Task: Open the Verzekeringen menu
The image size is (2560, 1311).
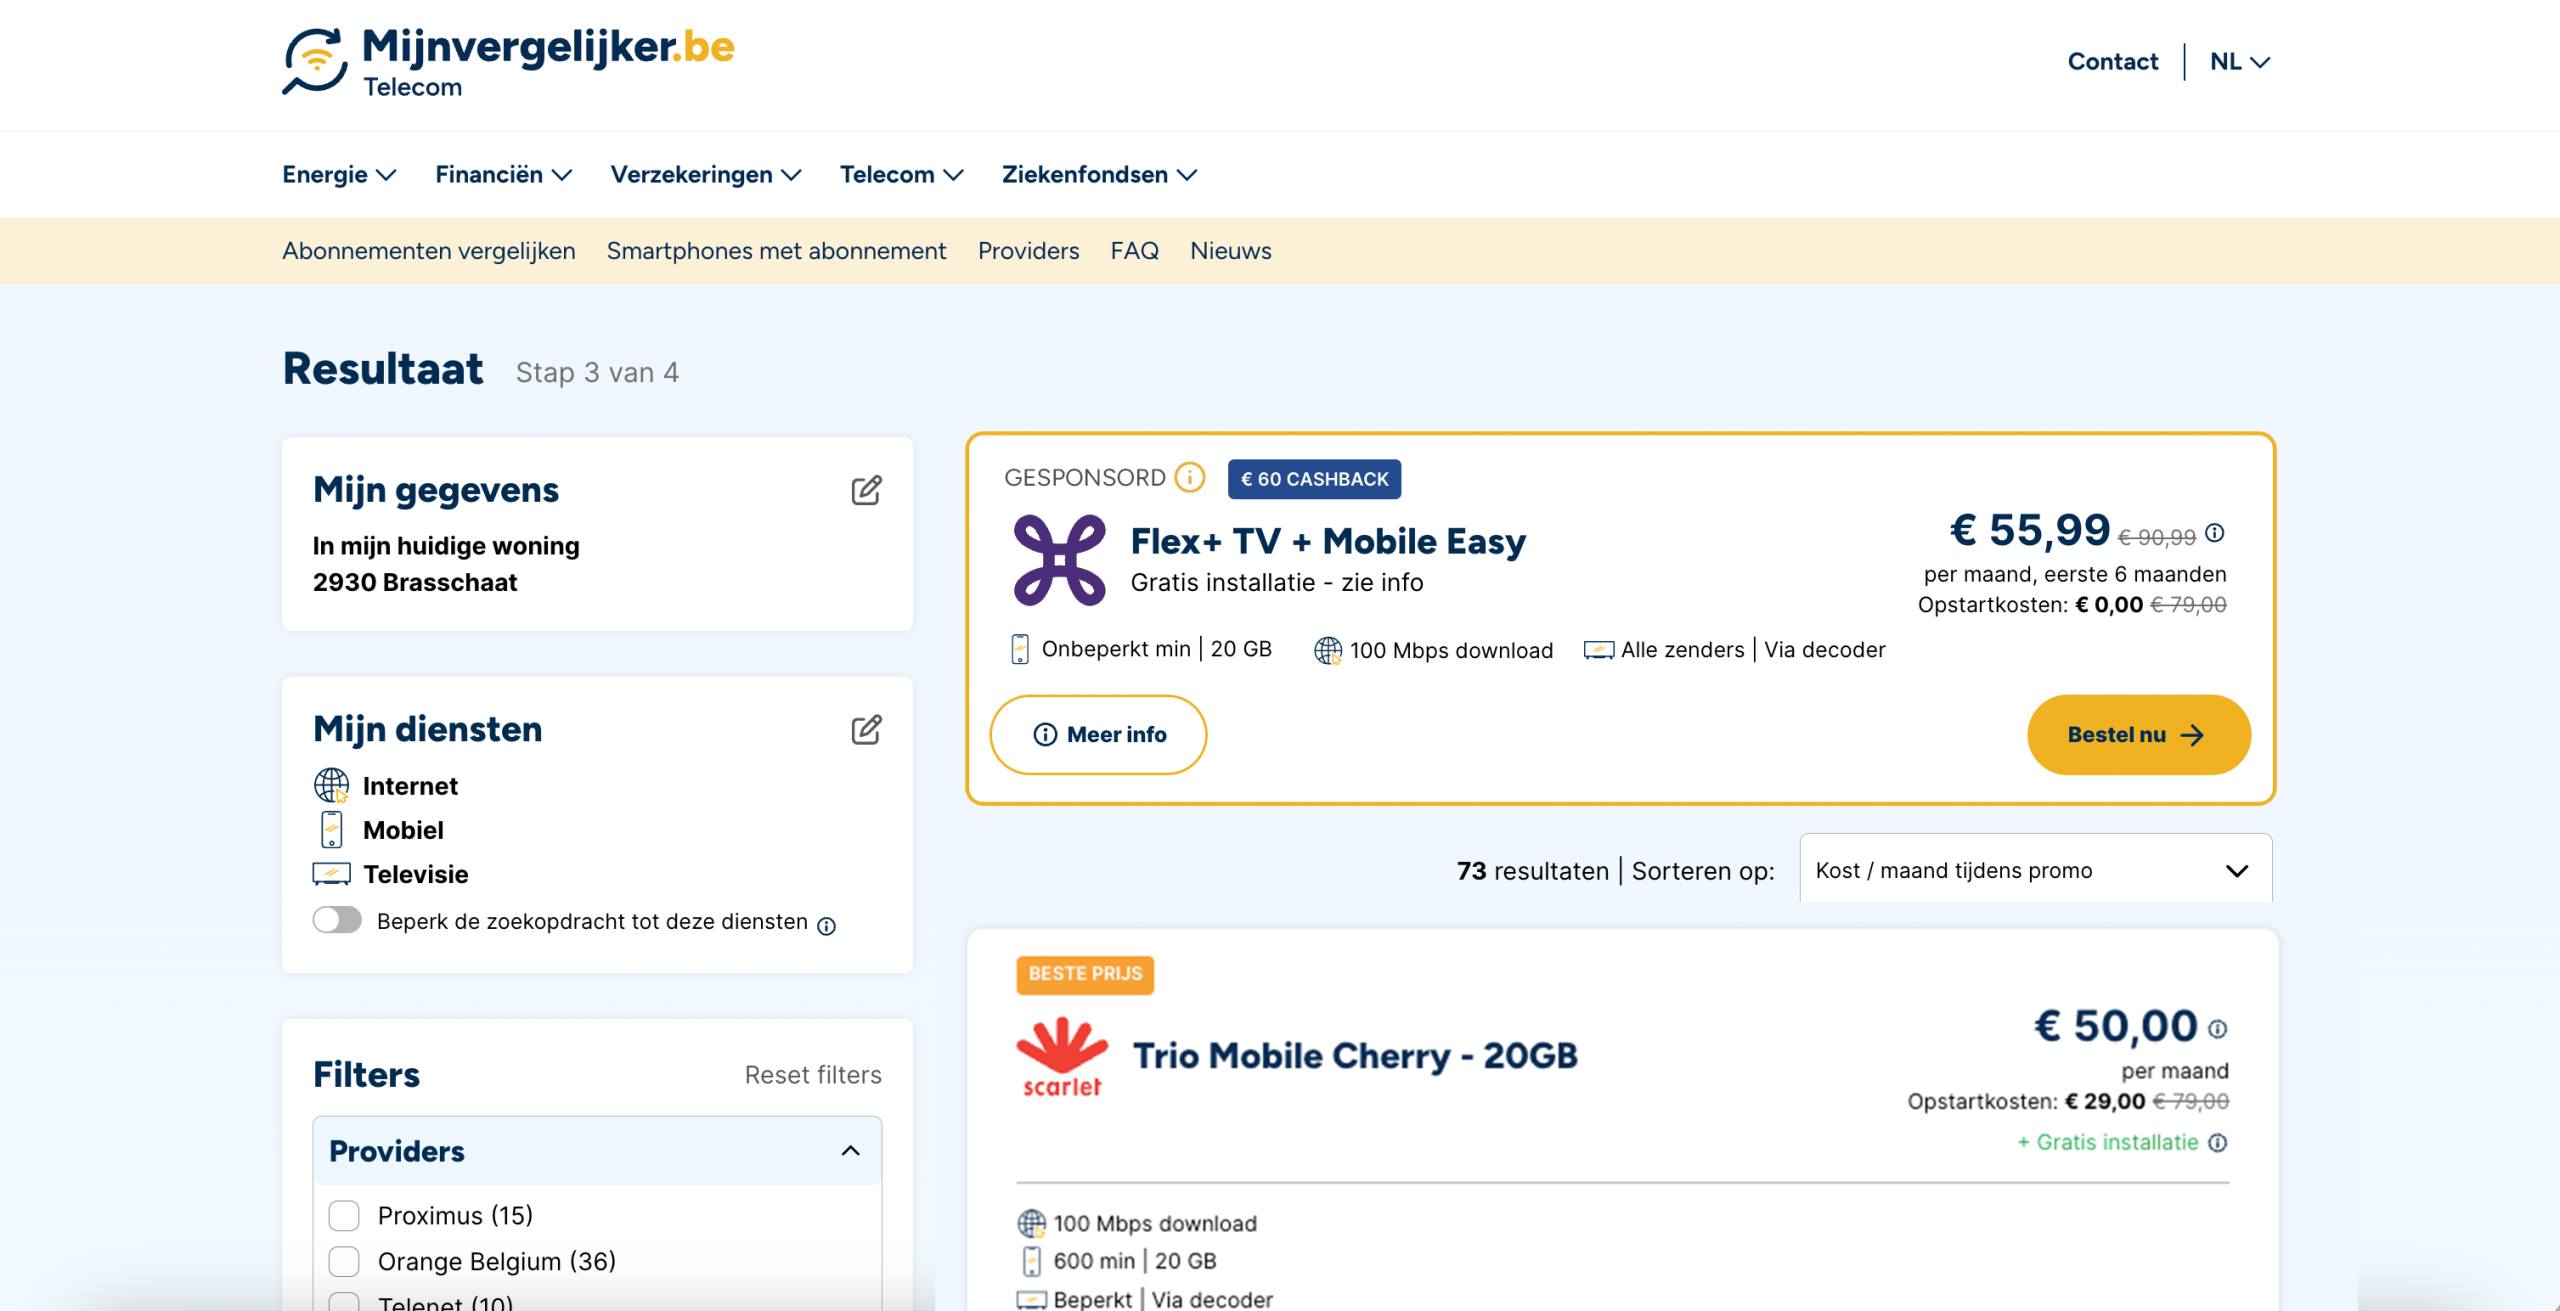Action: [706, 174]
